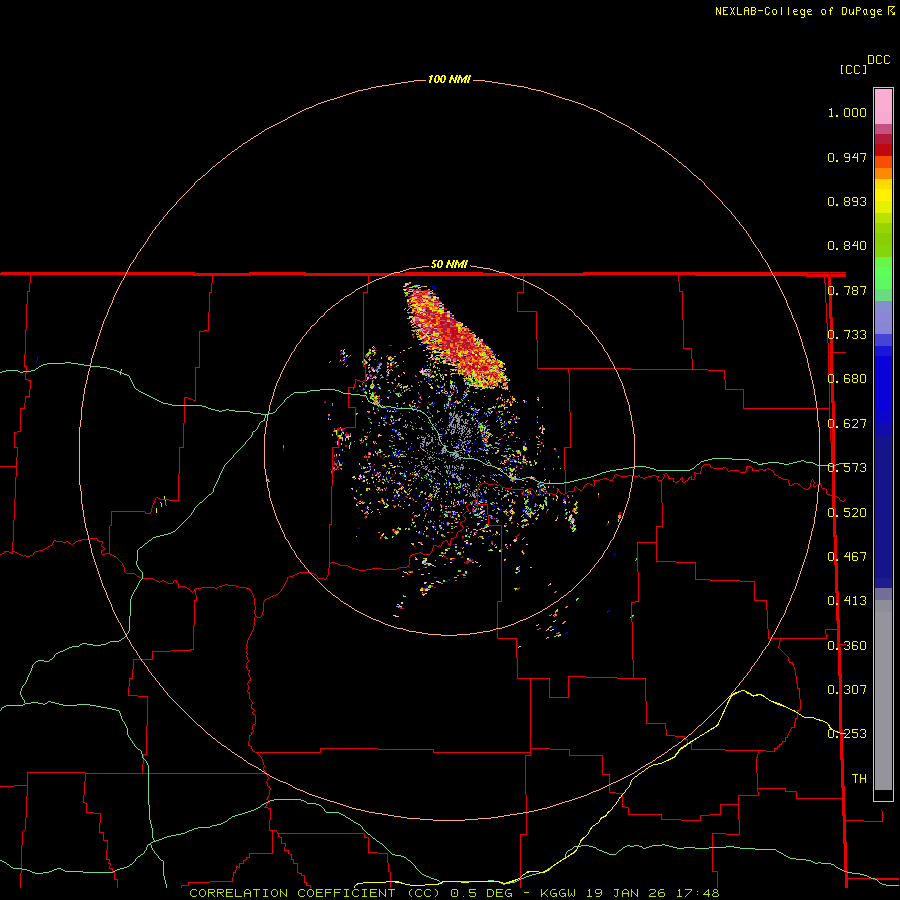
Task: Select the 1.000 scale value
Action: 847,112
